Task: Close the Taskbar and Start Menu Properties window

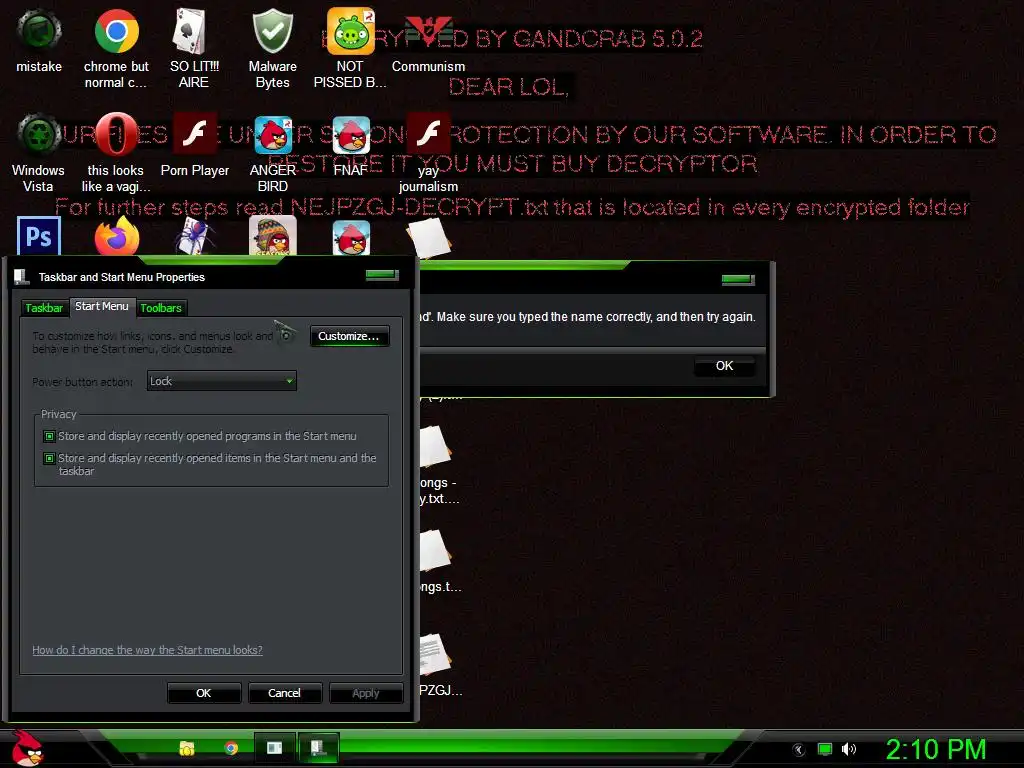Action: pyautogui.click(x=382, y=274)
